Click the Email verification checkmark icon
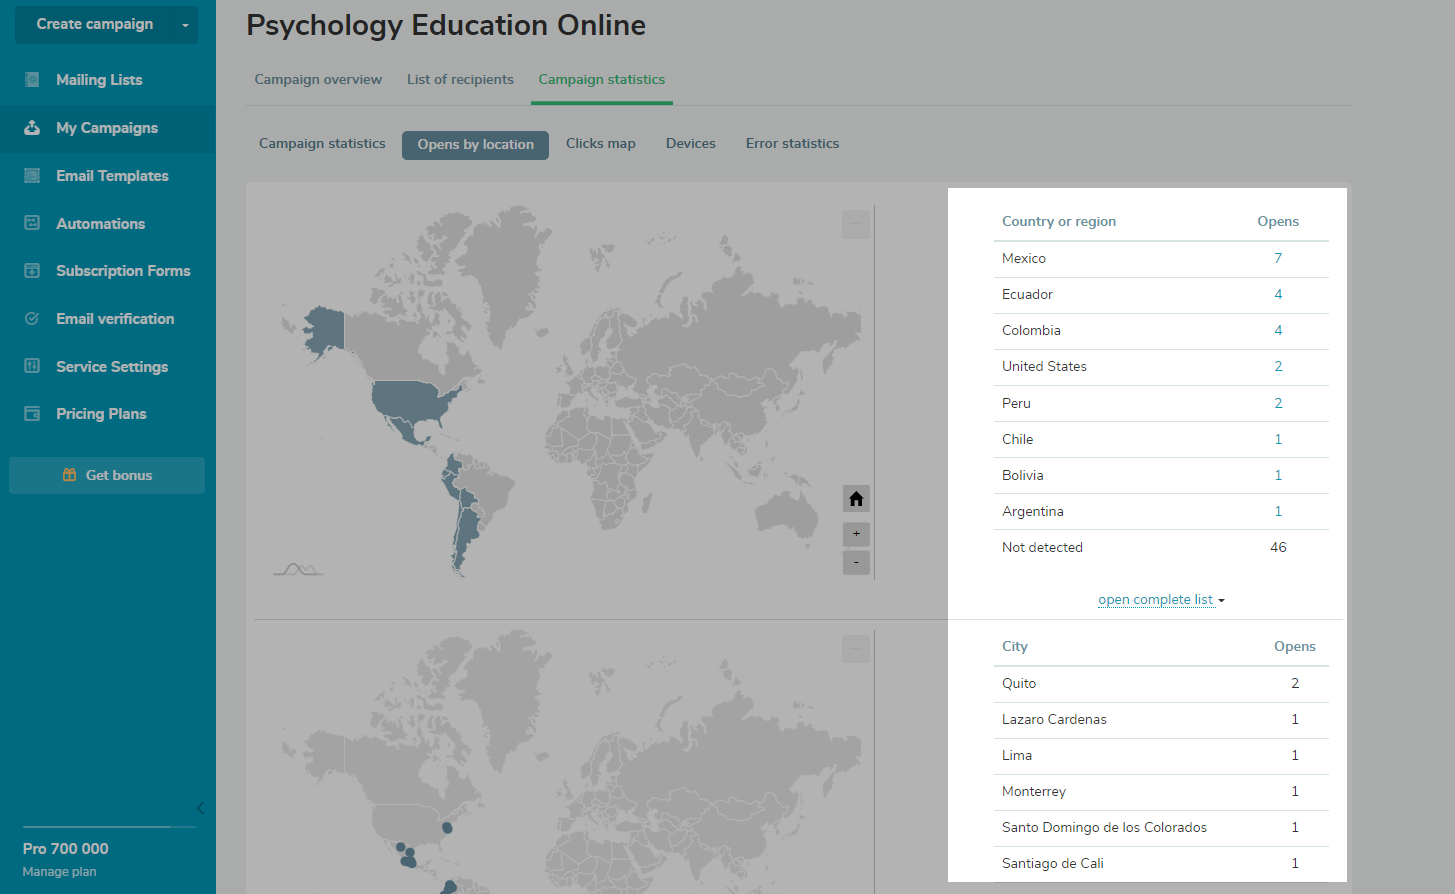This screenshot has height=894, width=1455. (32, 319)
